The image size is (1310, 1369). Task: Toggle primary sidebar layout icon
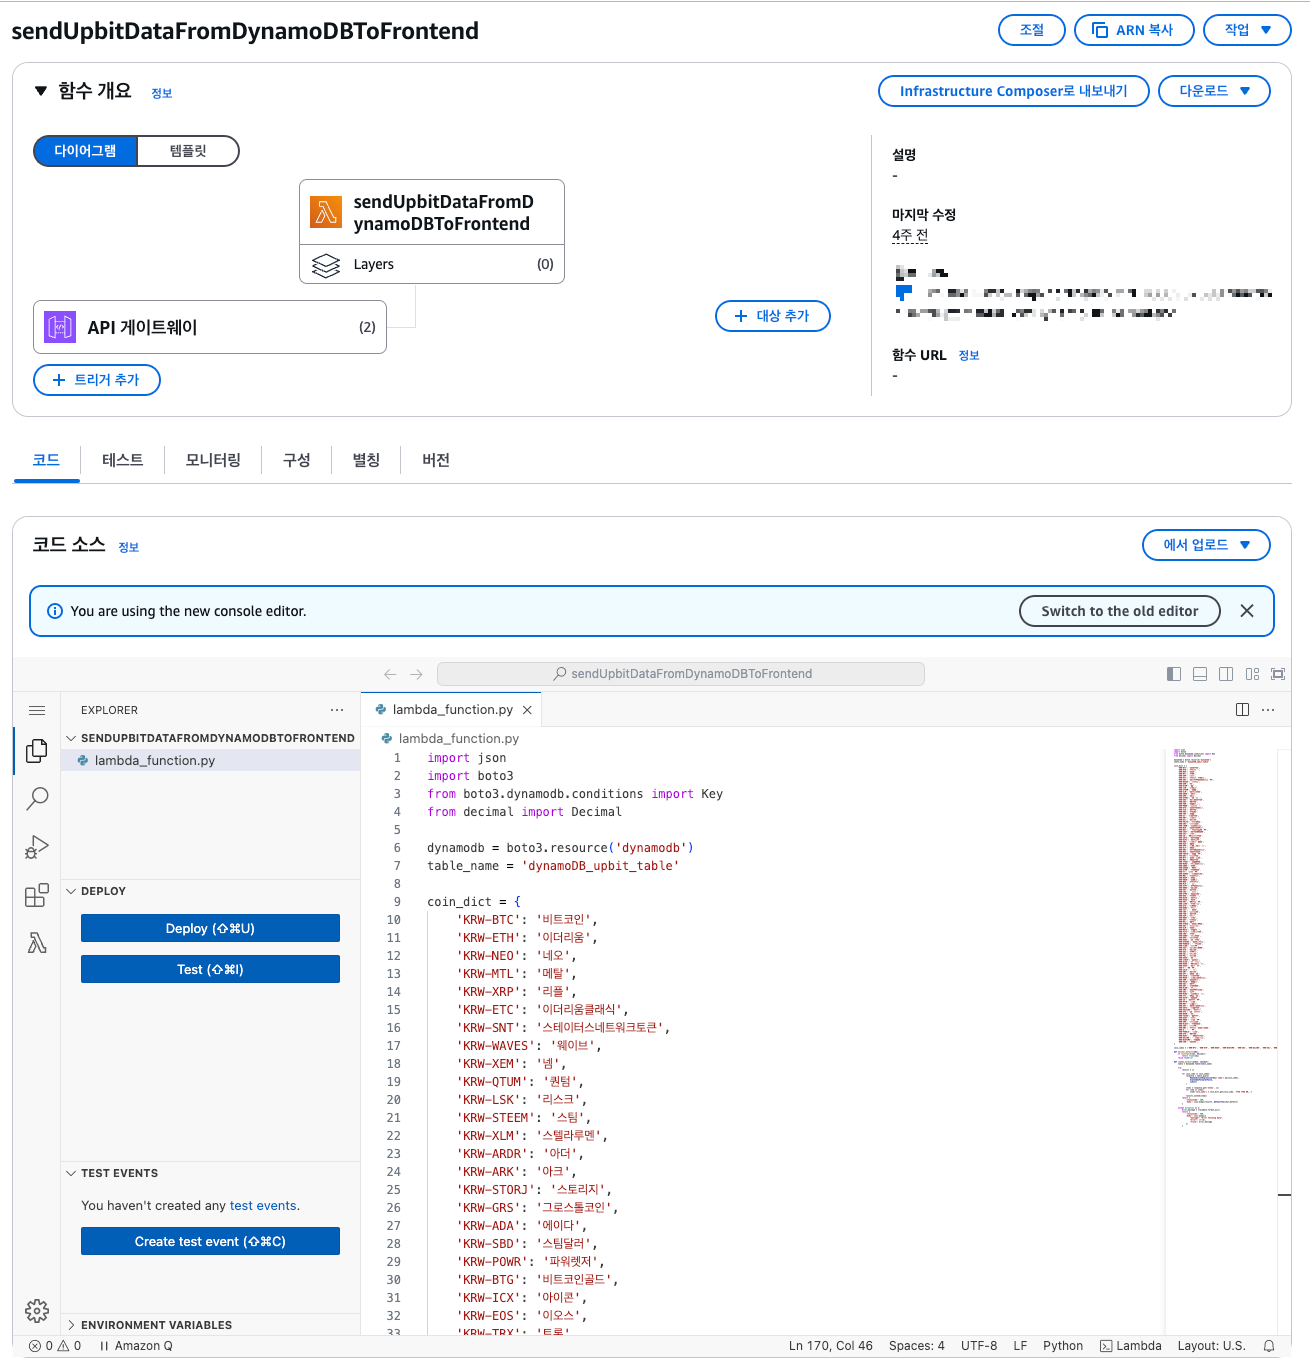coord(1174,674)
